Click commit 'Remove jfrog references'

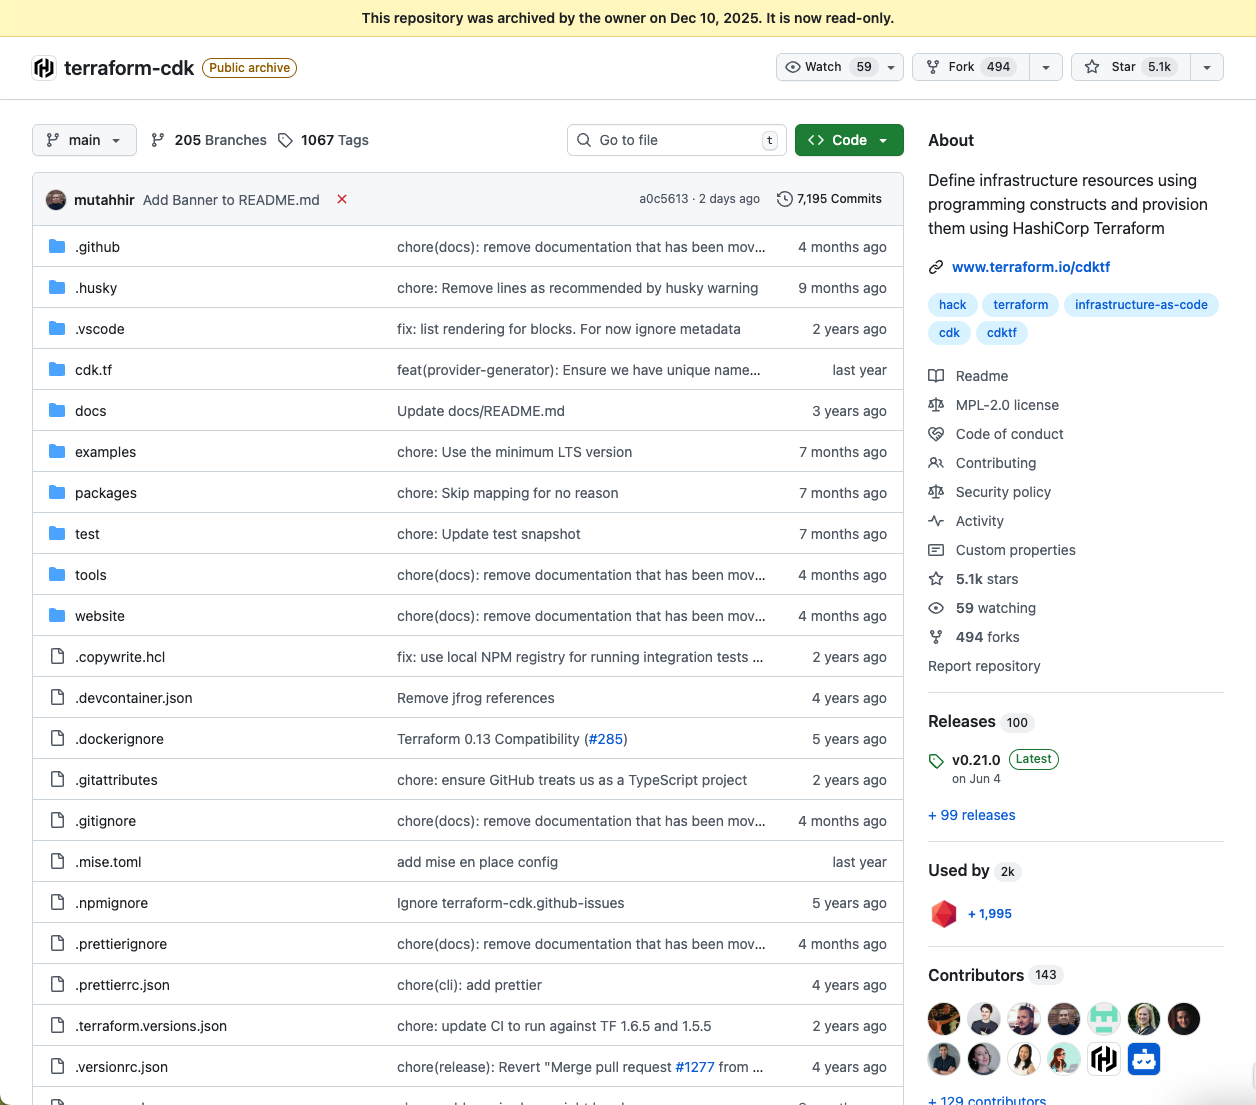pos(476,698)
